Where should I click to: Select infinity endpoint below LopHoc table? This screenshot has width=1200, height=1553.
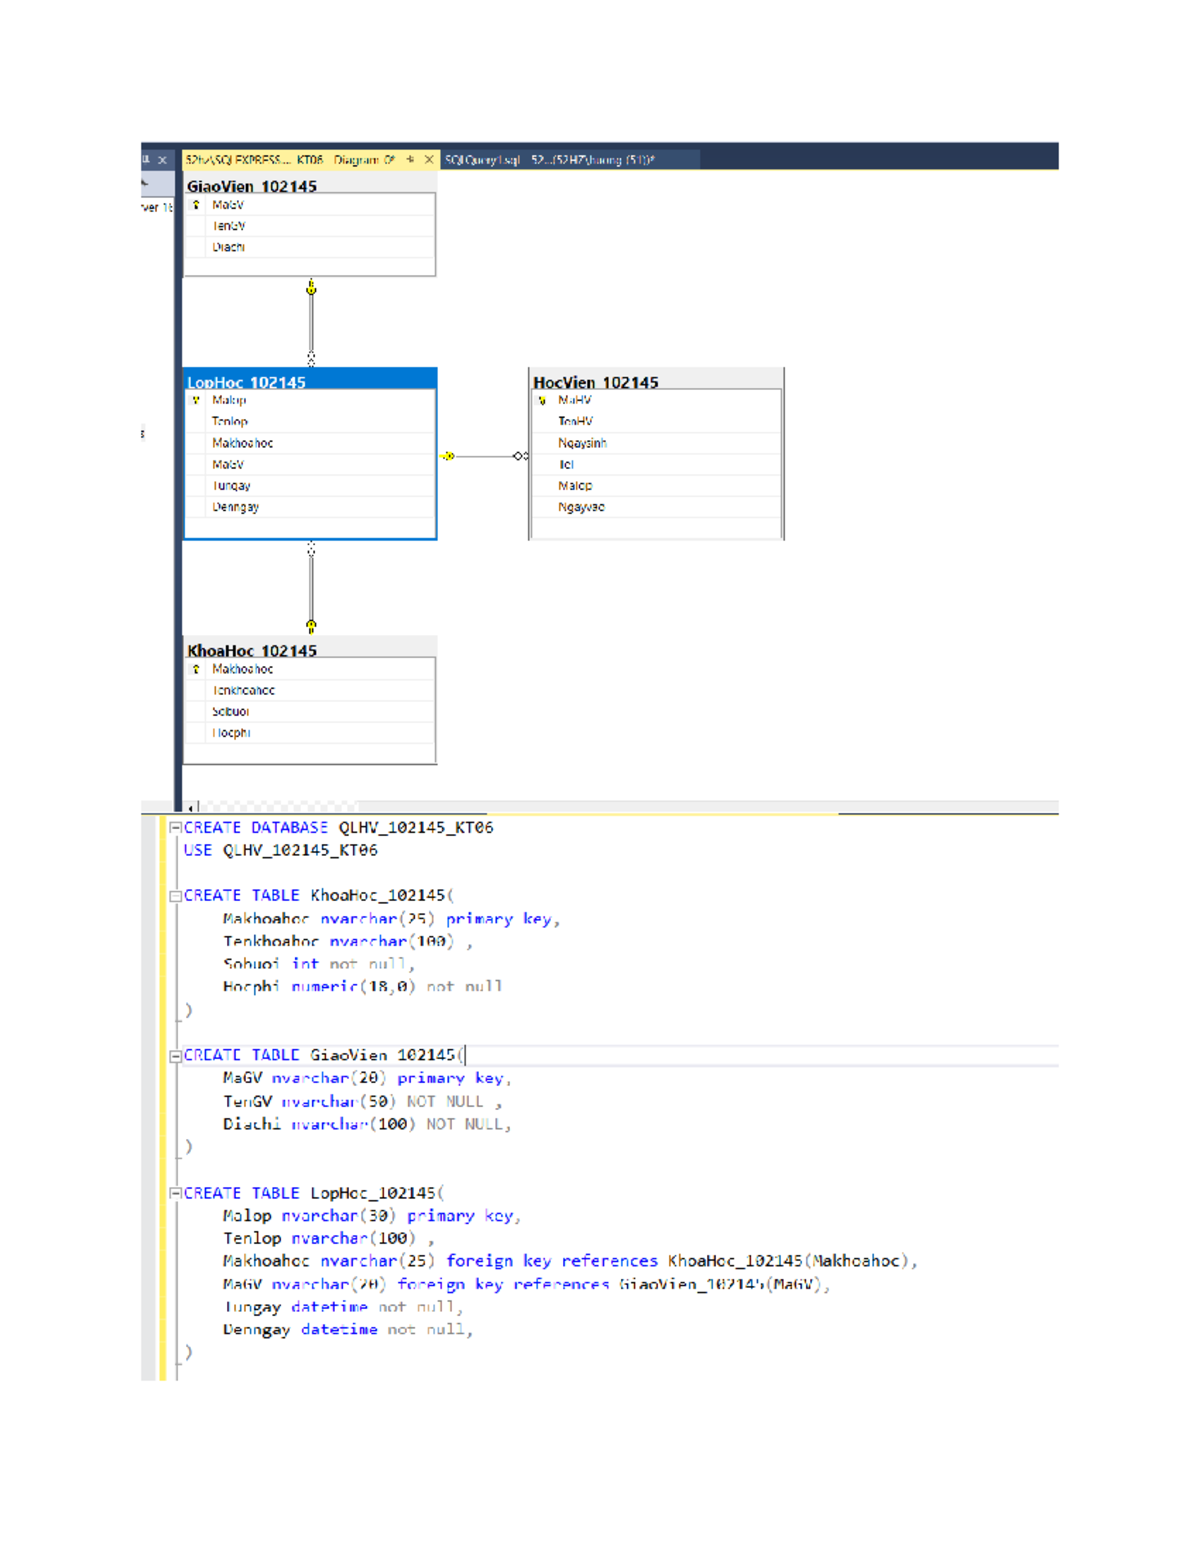pos(311,549)
